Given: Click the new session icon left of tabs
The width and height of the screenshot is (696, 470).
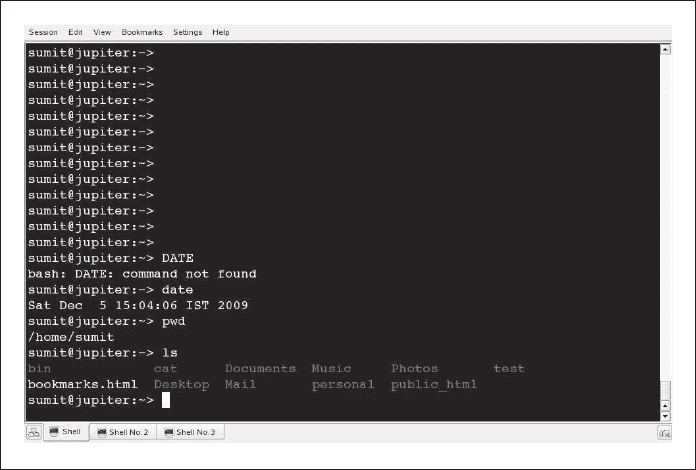Looking at the screenshot, I should 34,432.
